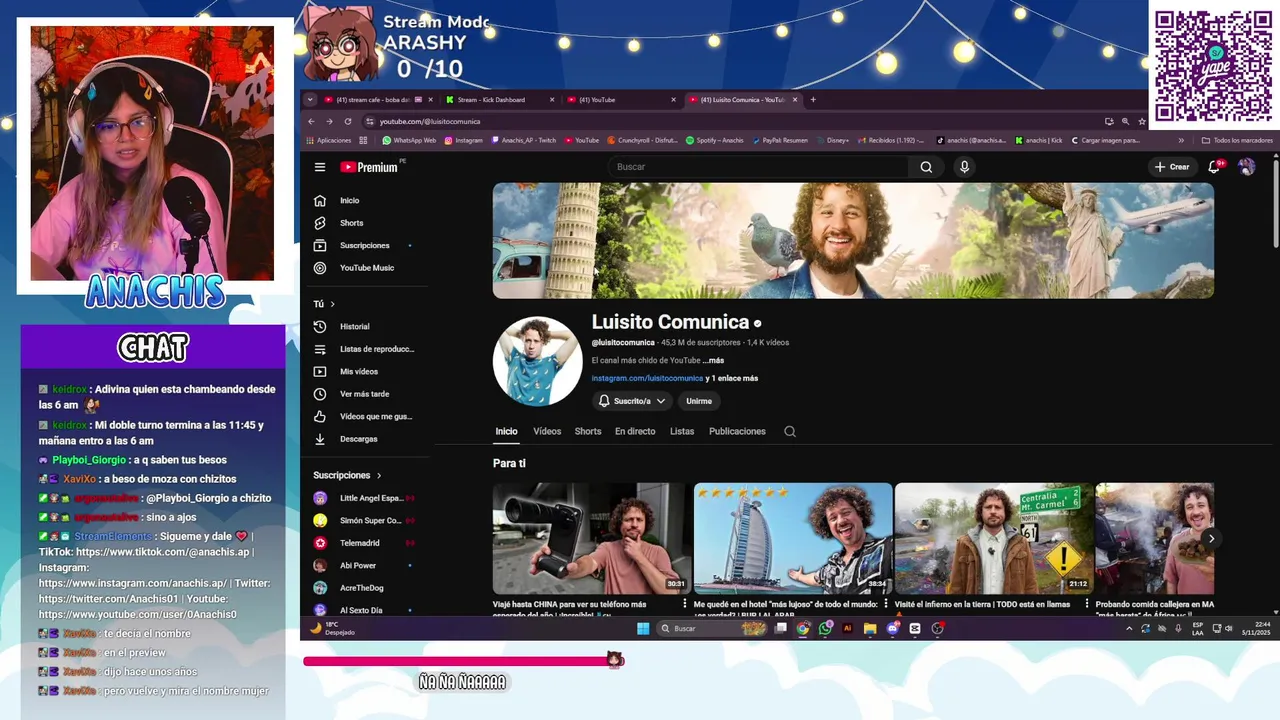
Task: Open Discord from the Windows taskbar
Action: [893, 629]
